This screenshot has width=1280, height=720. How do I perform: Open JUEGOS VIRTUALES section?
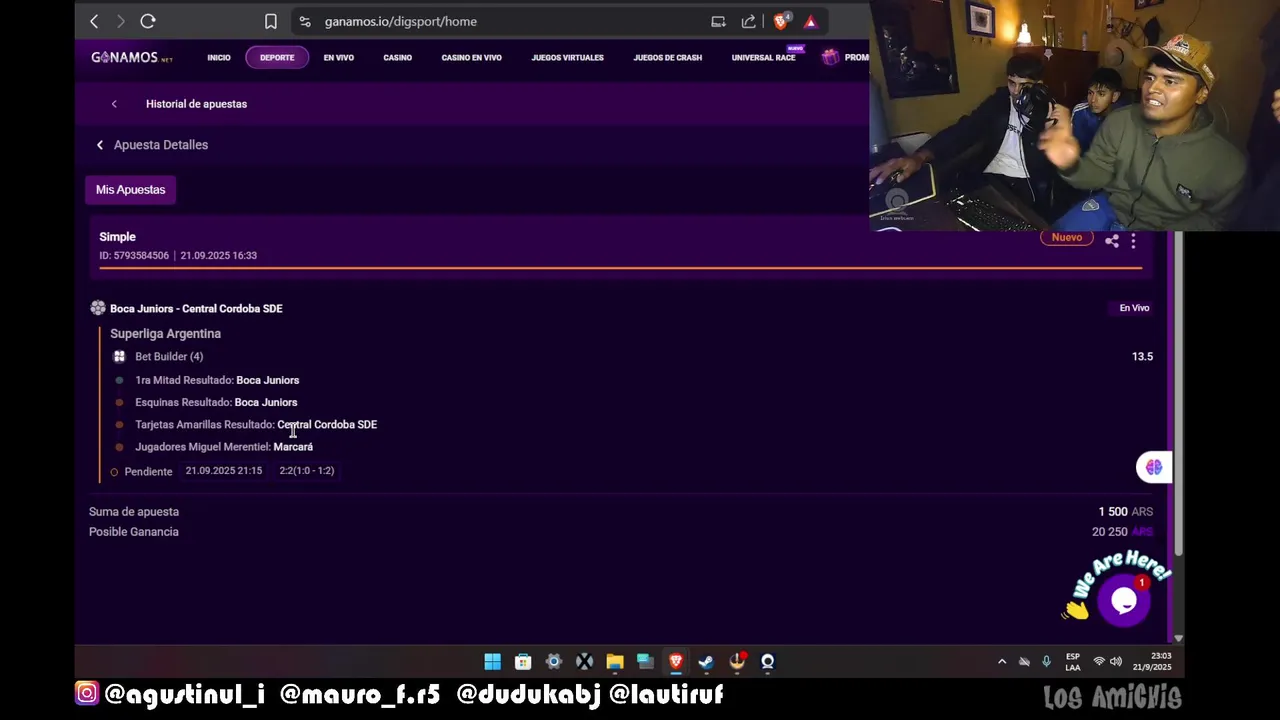(567, 58)
